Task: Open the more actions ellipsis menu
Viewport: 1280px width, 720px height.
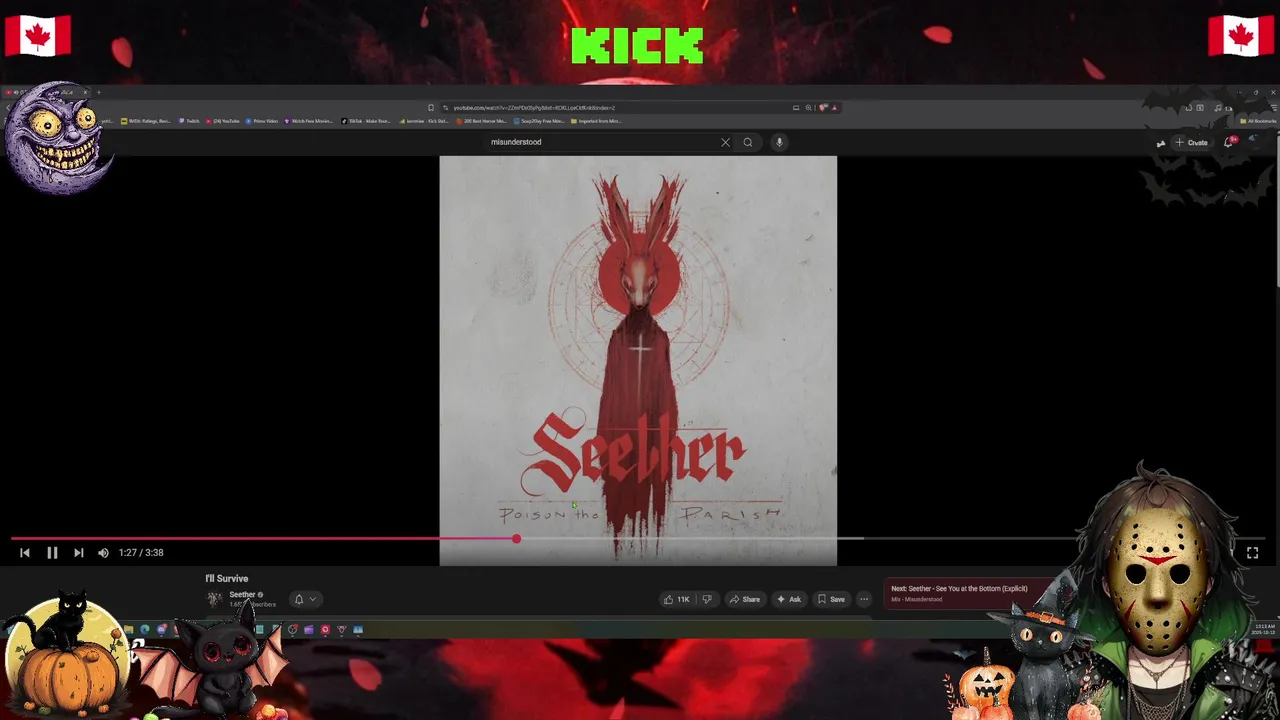Action: 864,599
